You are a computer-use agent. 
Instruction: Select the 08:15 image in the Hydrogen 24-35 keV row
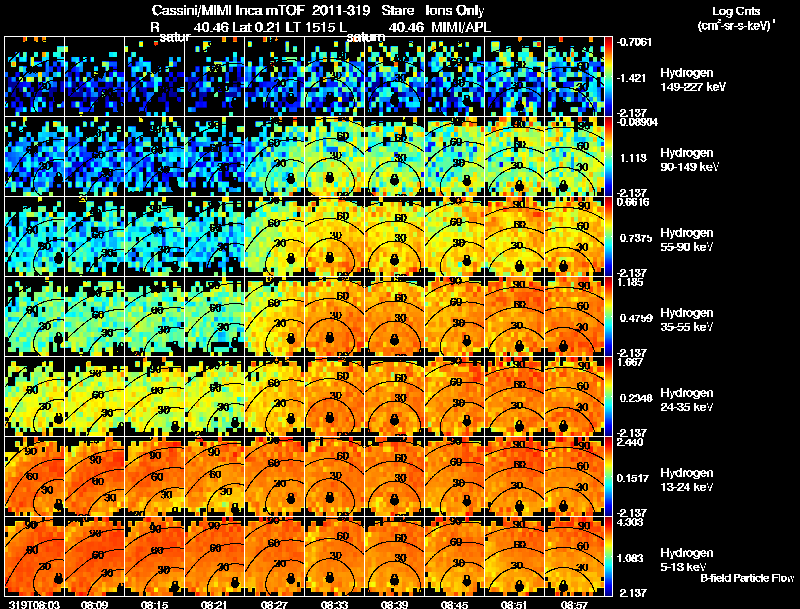tap(155, 396)
